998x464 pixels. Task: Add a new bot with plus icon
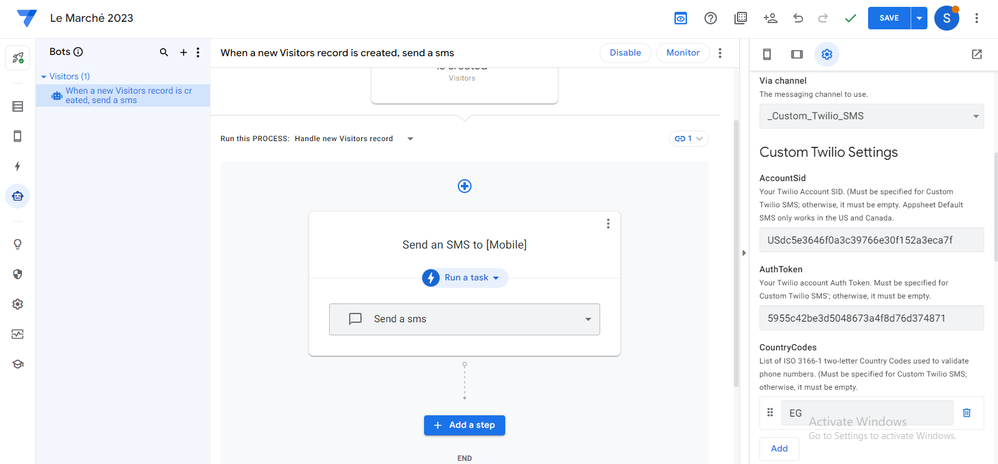[x=183, y=52]
